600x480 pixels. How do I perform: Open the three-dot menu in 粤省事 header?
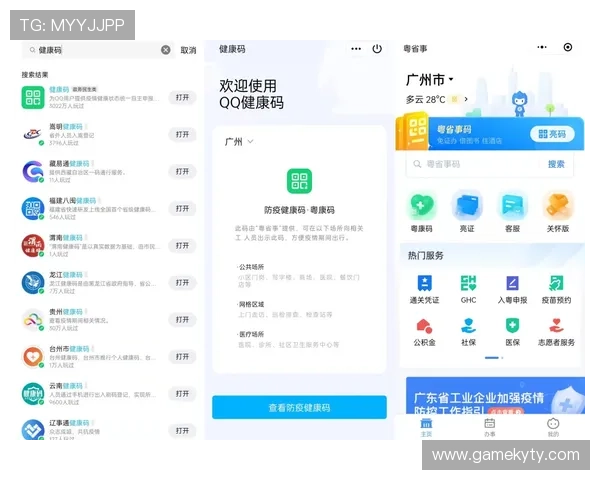coord(542,47)
